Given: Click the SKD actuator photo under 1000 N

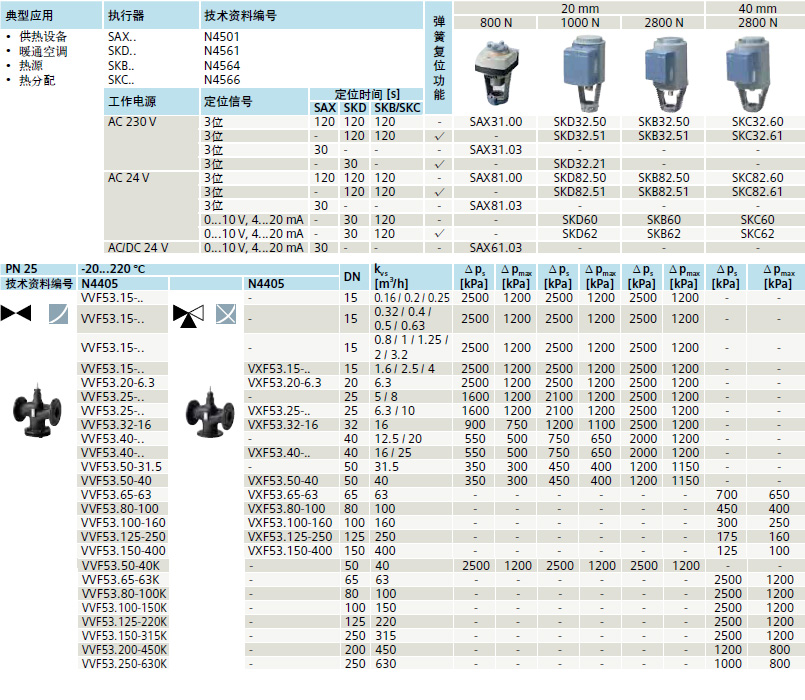Looking at the screenshot, I should click(x=584, y=73).
